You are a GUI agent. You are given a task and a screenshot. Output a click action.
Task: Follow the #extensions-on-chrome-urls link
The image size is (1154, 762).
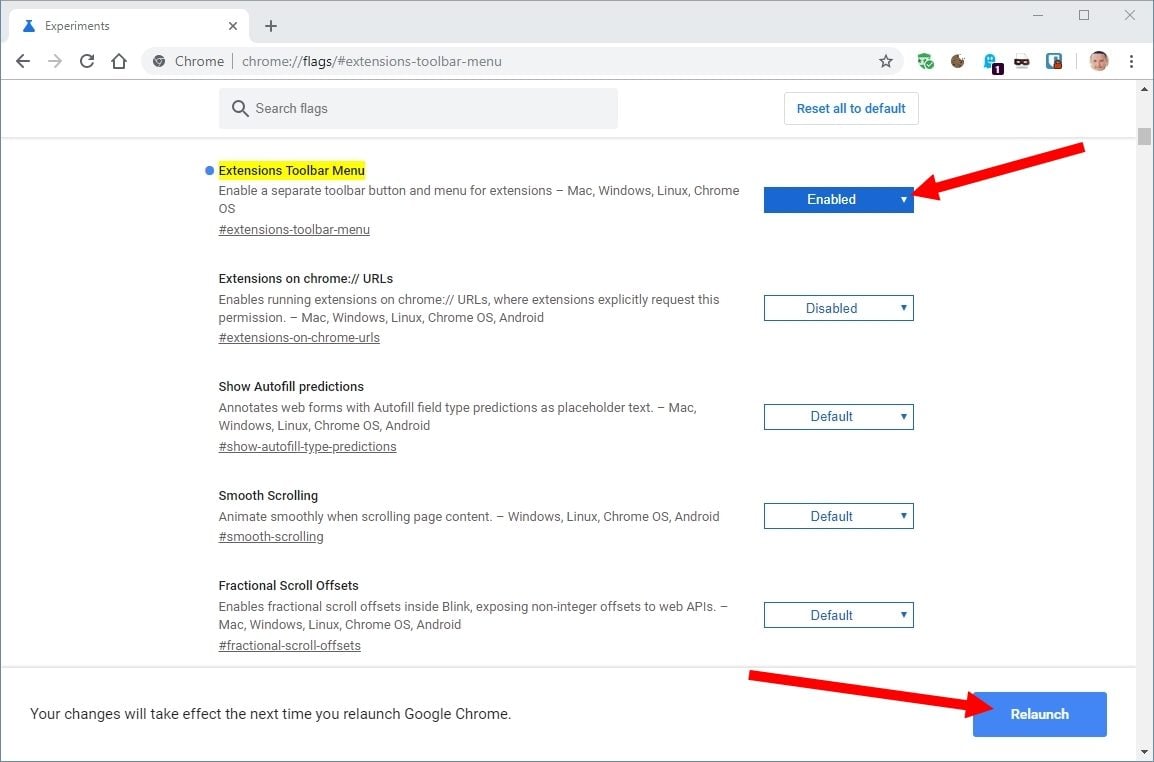[x=299, y=338]
